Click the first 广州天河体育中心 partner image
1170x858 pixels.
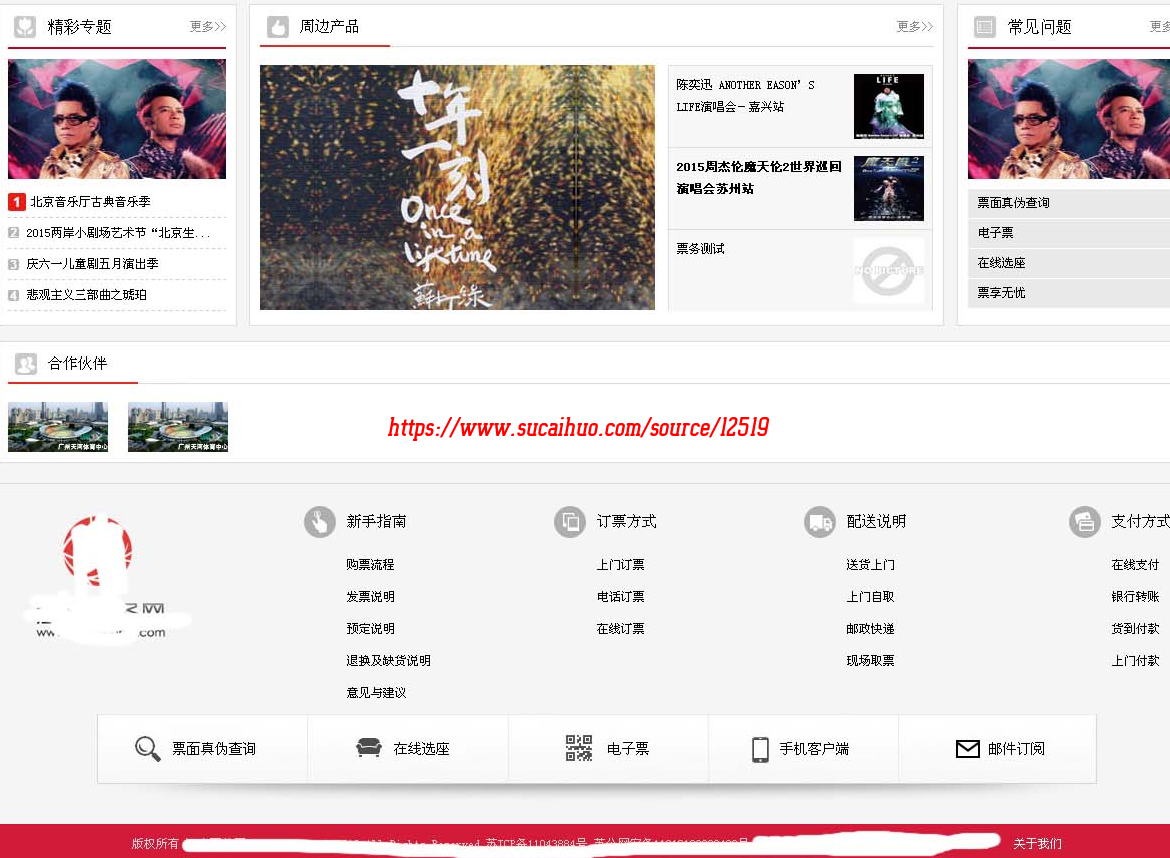tap(58, 427)
